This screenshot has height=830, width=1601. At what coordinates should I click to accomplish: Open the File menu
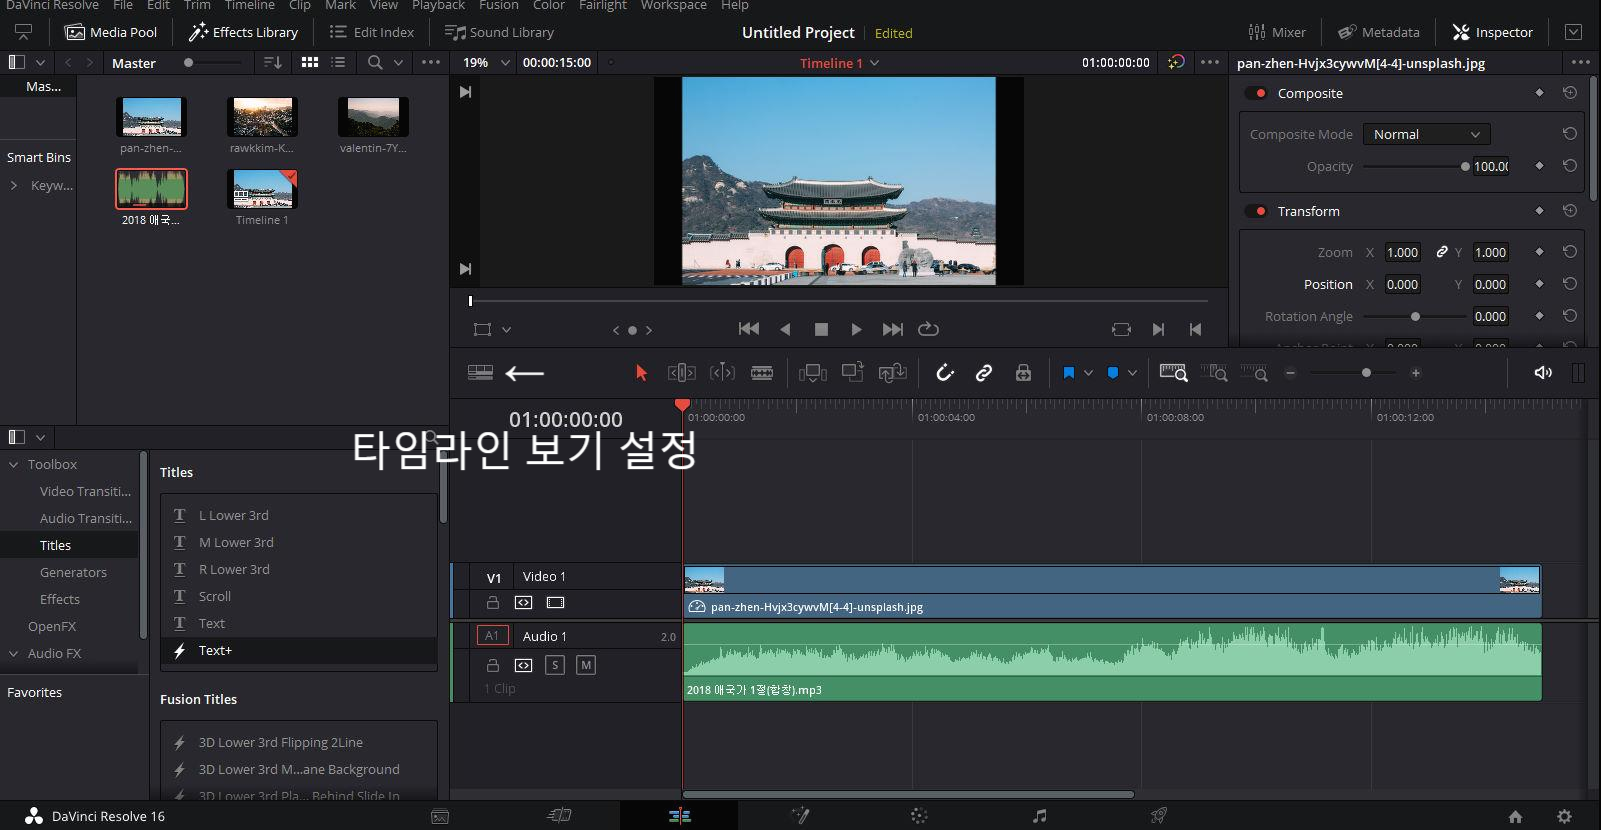click(123, 5)
